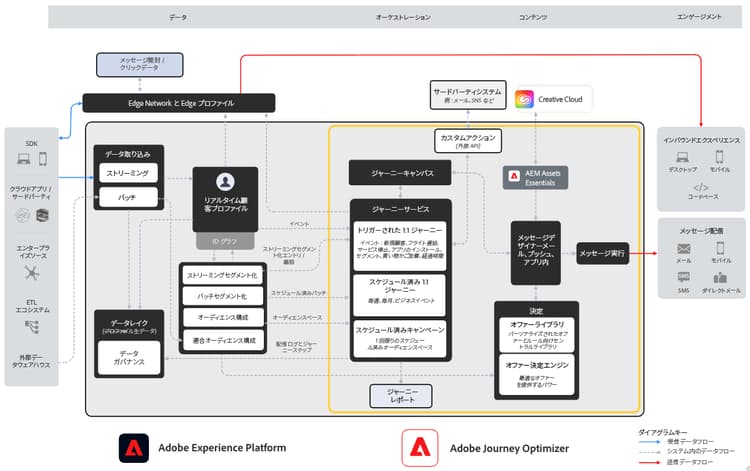Click the ストリーミングセグメント化 box
This screenshot has height=471, width=750.
pos(222,275)
